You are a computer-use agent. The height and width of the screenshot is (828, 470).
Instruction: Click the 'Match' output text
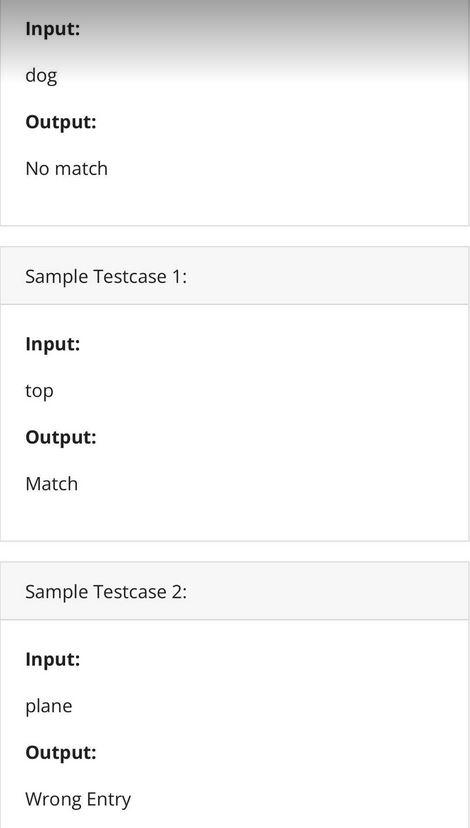click(52, 484)
